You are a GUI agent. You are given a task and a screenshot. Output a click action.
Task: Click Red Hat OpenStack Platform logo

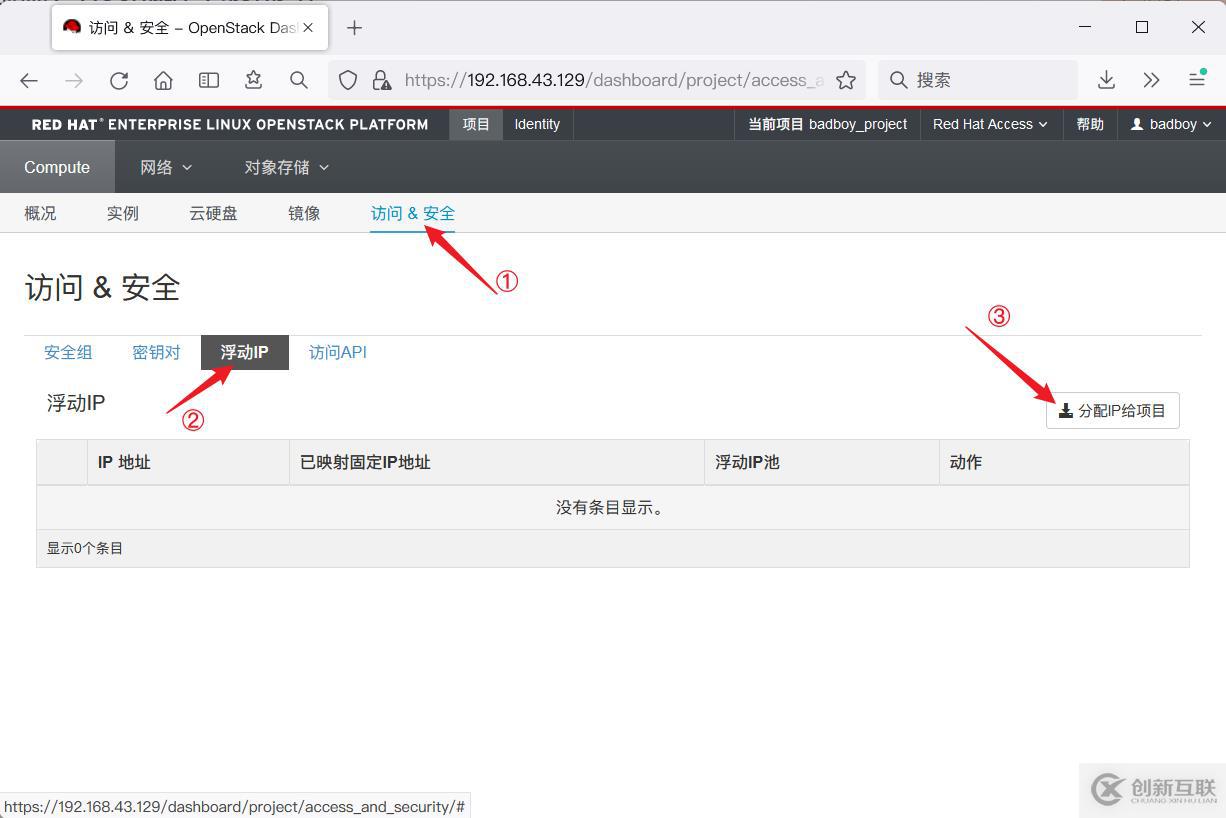tap(230, 125)
